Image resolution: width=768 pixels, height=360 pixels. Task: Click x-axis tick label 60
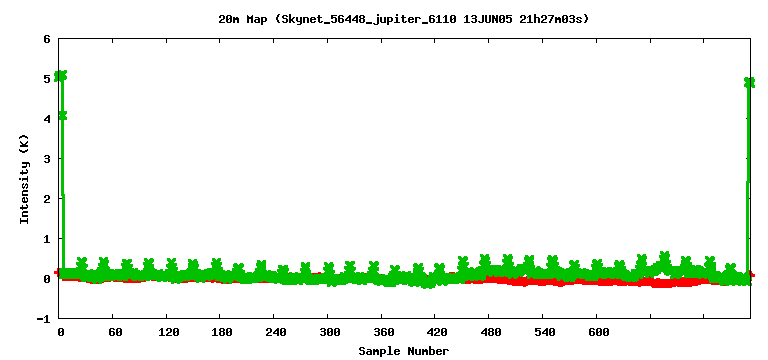tap(115, 332)
